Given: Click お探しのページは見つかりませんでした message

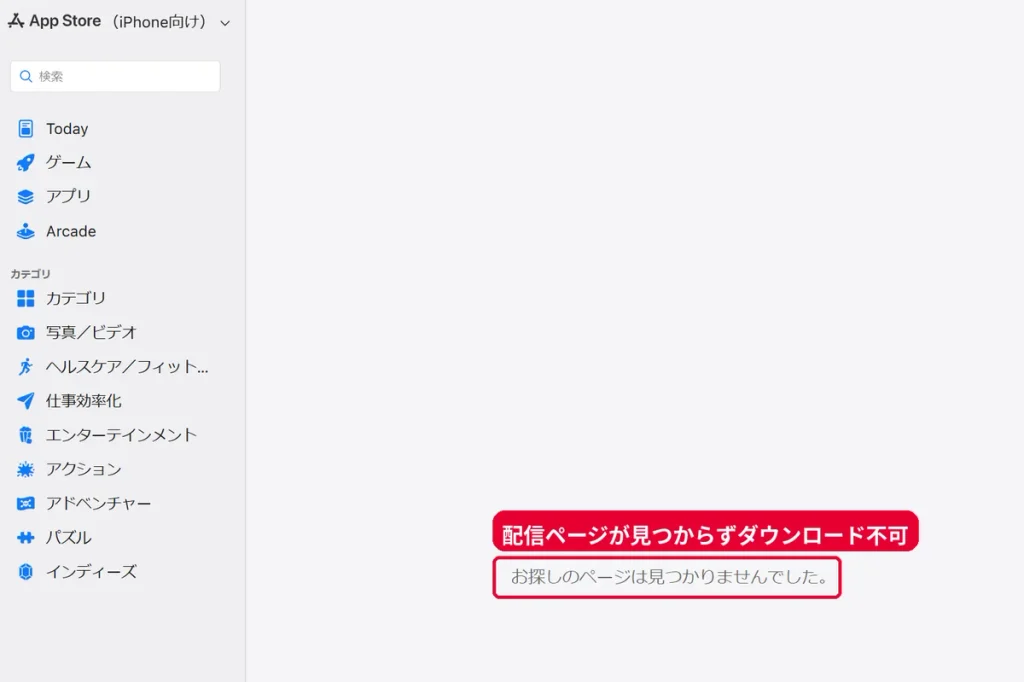Looking at the screenshot, I should 669,577.
